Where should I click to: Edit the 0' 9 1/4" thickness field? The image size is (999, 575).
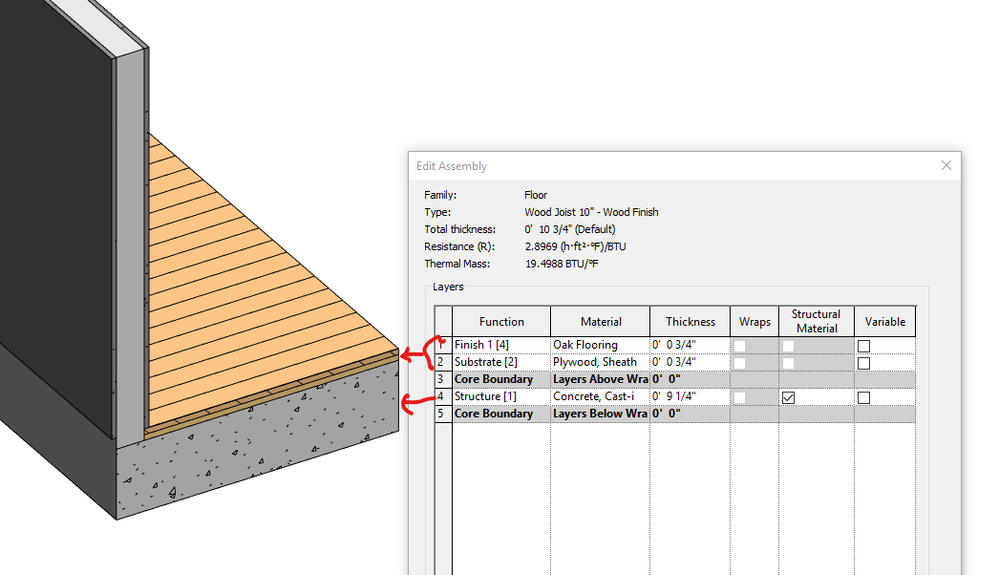click(690, 397)
